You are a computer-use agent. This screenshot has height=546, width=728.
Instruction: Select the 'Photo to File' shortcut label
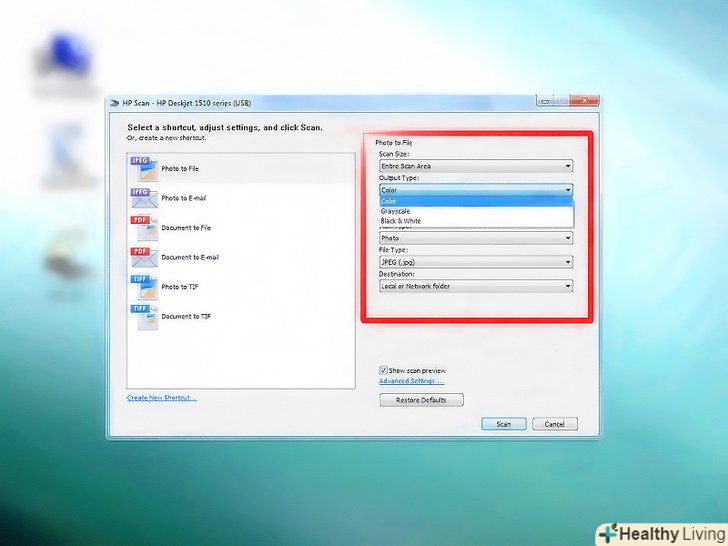pos(180,169)
